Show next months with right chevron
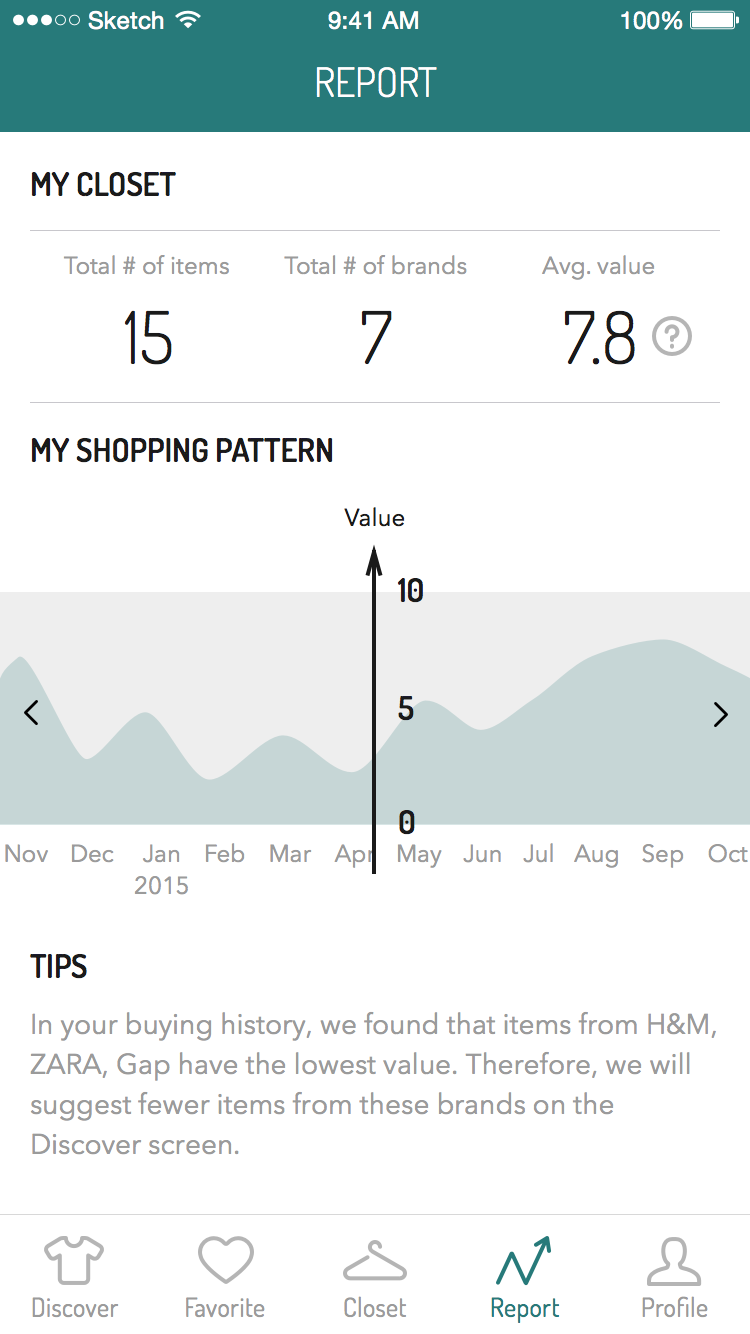750x1334 pixels. tap(720, 713)
